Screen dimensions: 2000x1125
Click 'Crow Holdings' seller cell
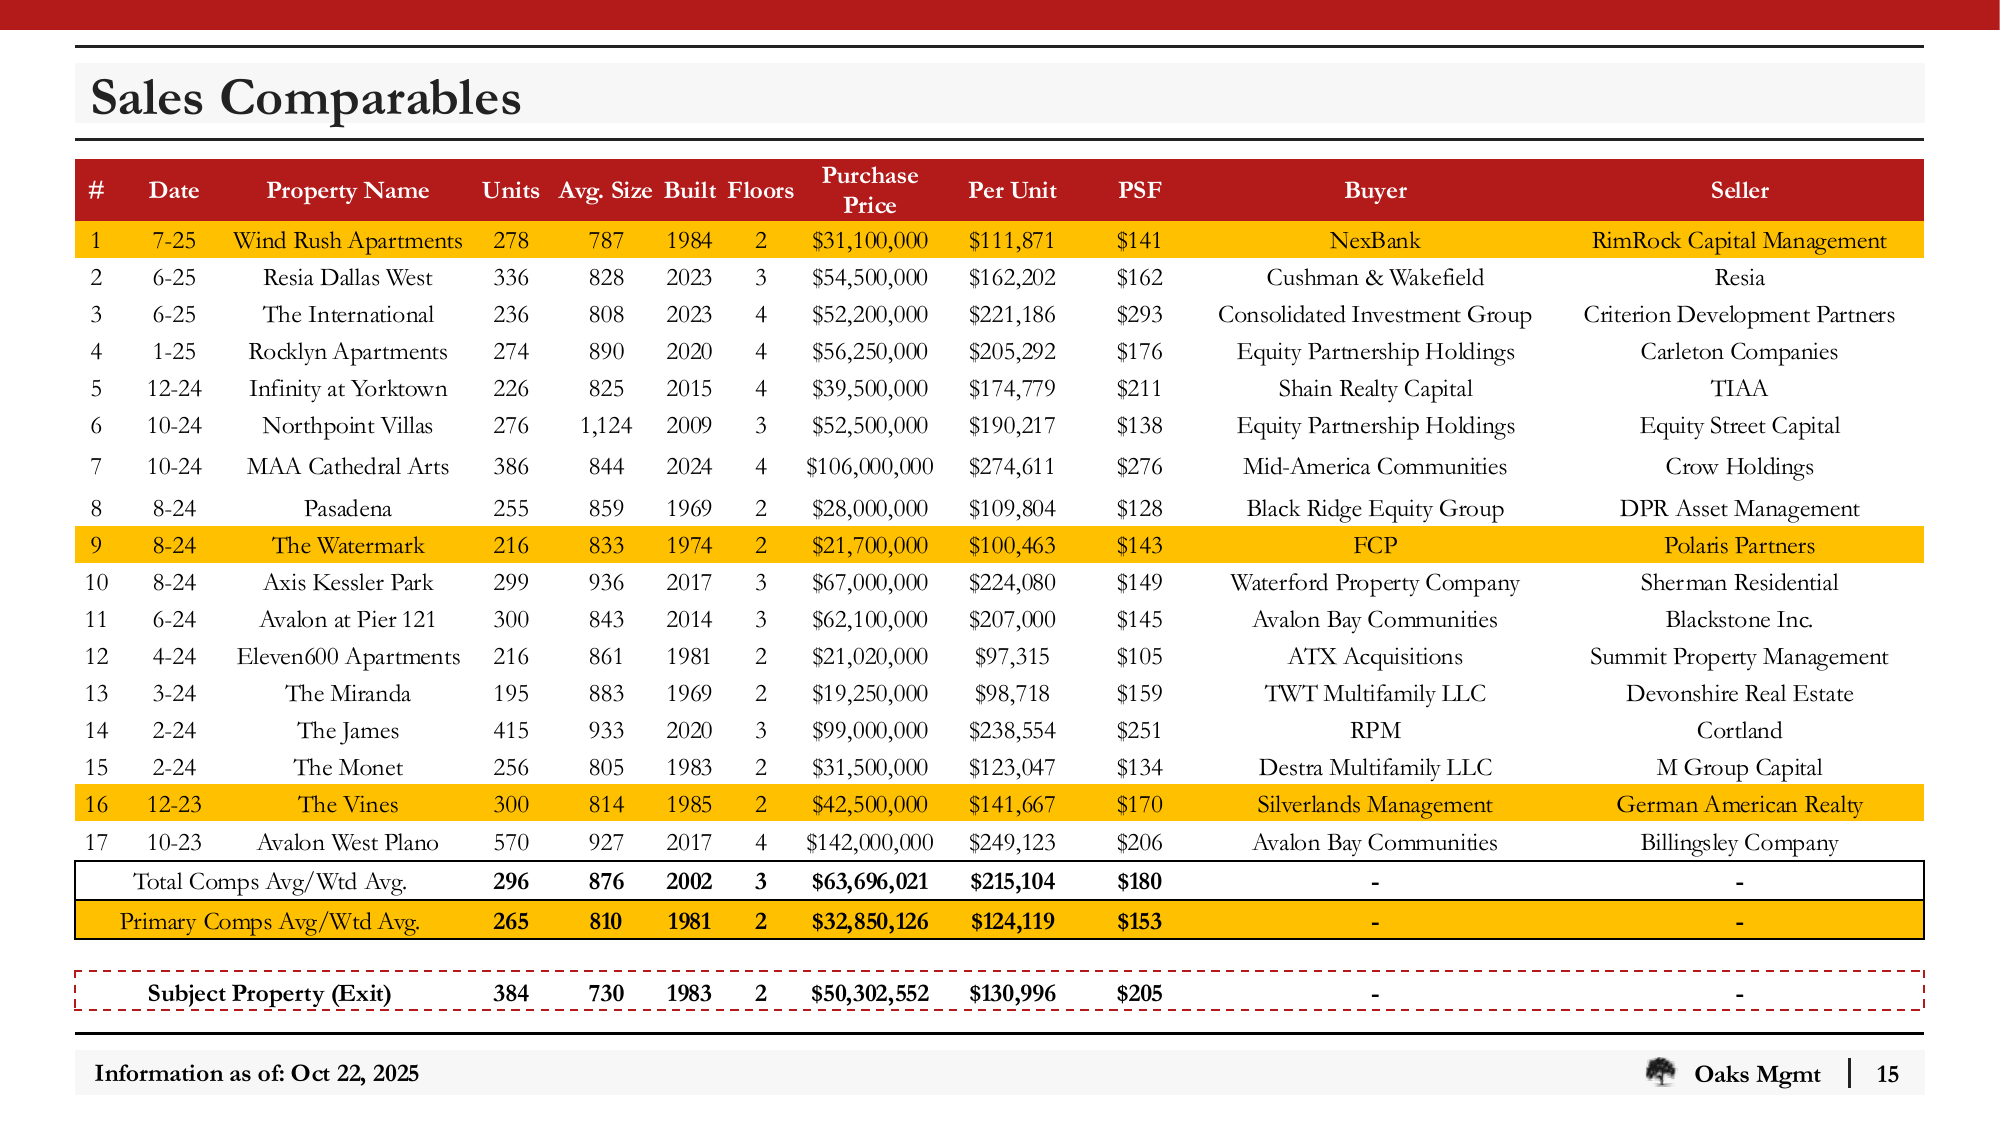click(1739, 466)
